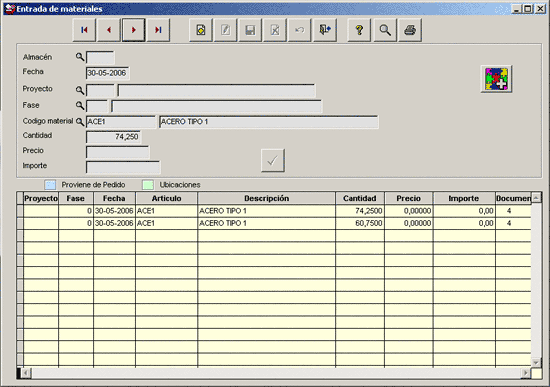This screenshot has width=550, height=387.
Task: Maximize the Entrada de materiales window
Action: (528, 9)
